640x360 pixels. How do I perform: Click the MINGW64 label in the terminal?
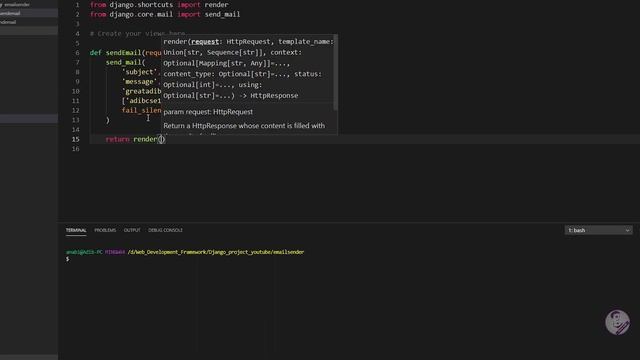point(115,252)
